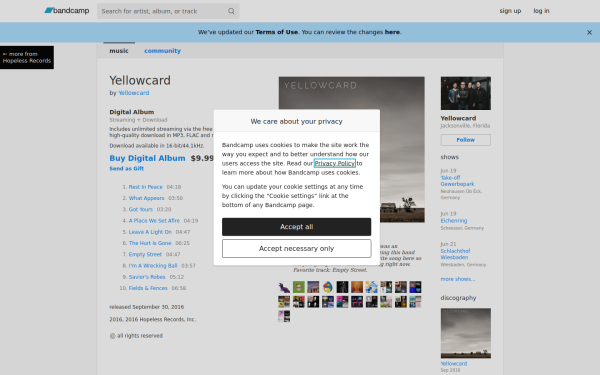Open Take-off Gewerbepark show

coord(457,181)
